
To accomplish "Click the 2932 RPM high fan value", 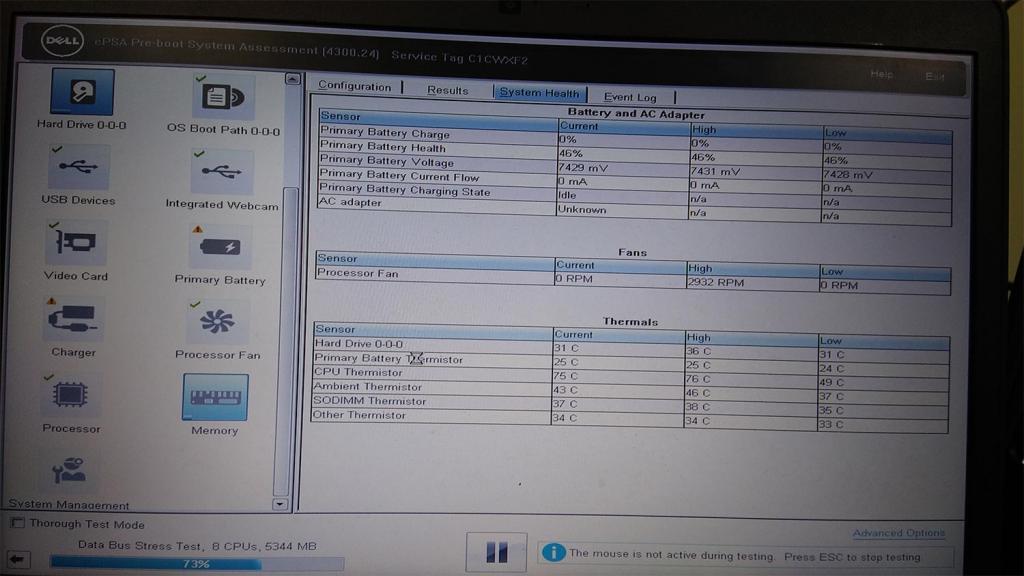I will pos(716,282).
